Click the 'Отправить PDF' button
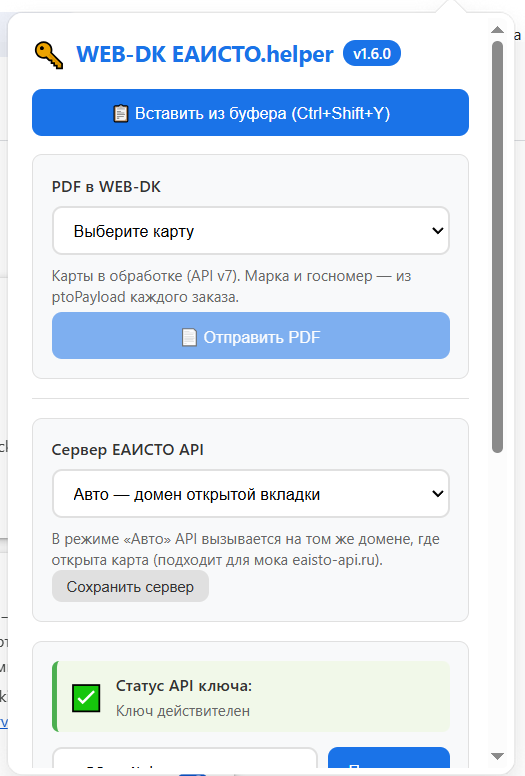Viewport: 525px width, 776px height. point(251,336)
